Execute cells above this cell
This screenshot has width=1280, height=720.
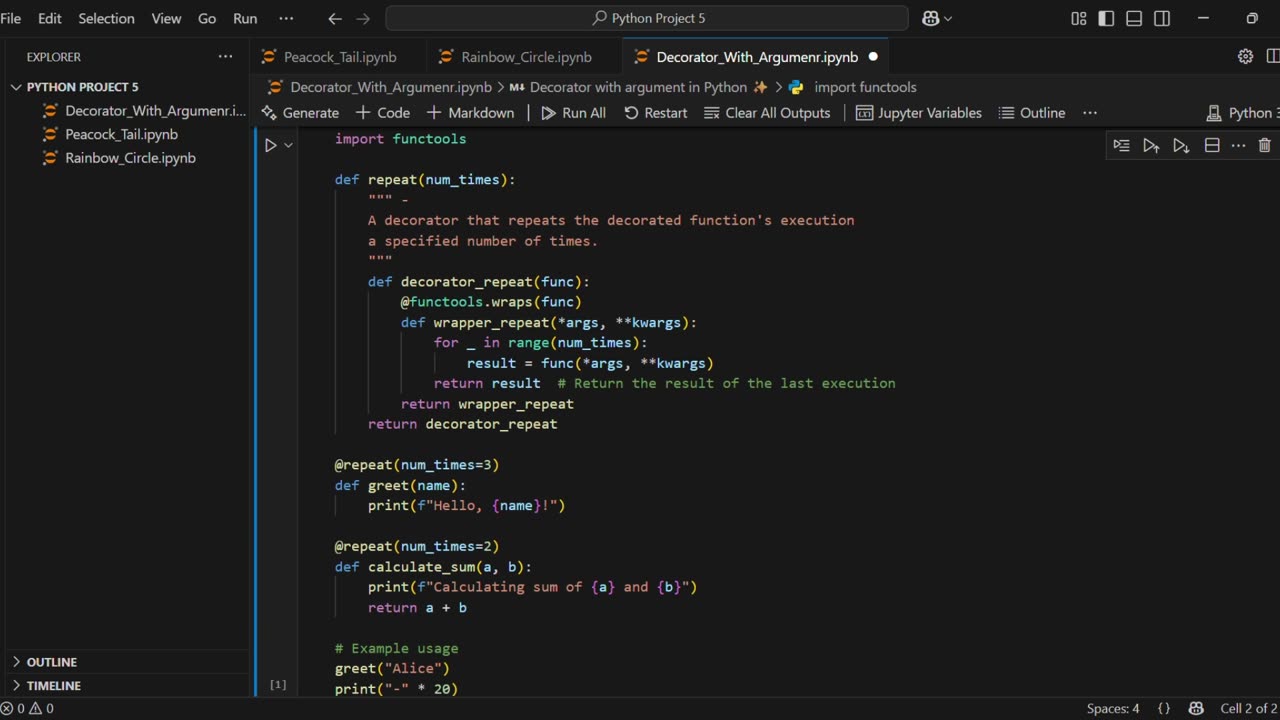[x=1151, y=145]
